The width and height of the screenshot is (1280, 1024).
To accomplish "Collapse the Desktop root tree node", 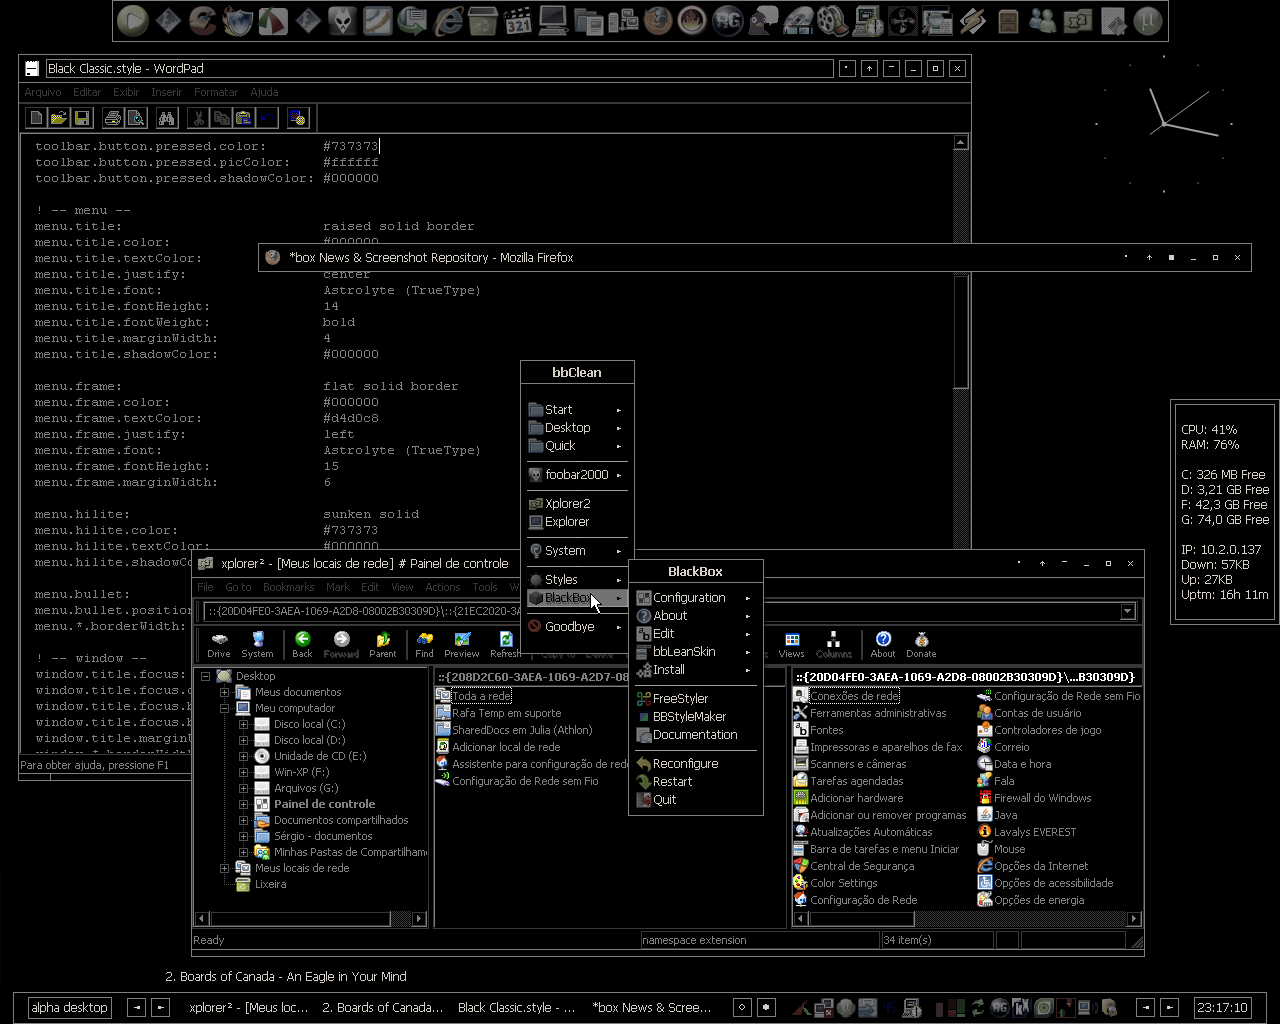I will coord(206,676).
